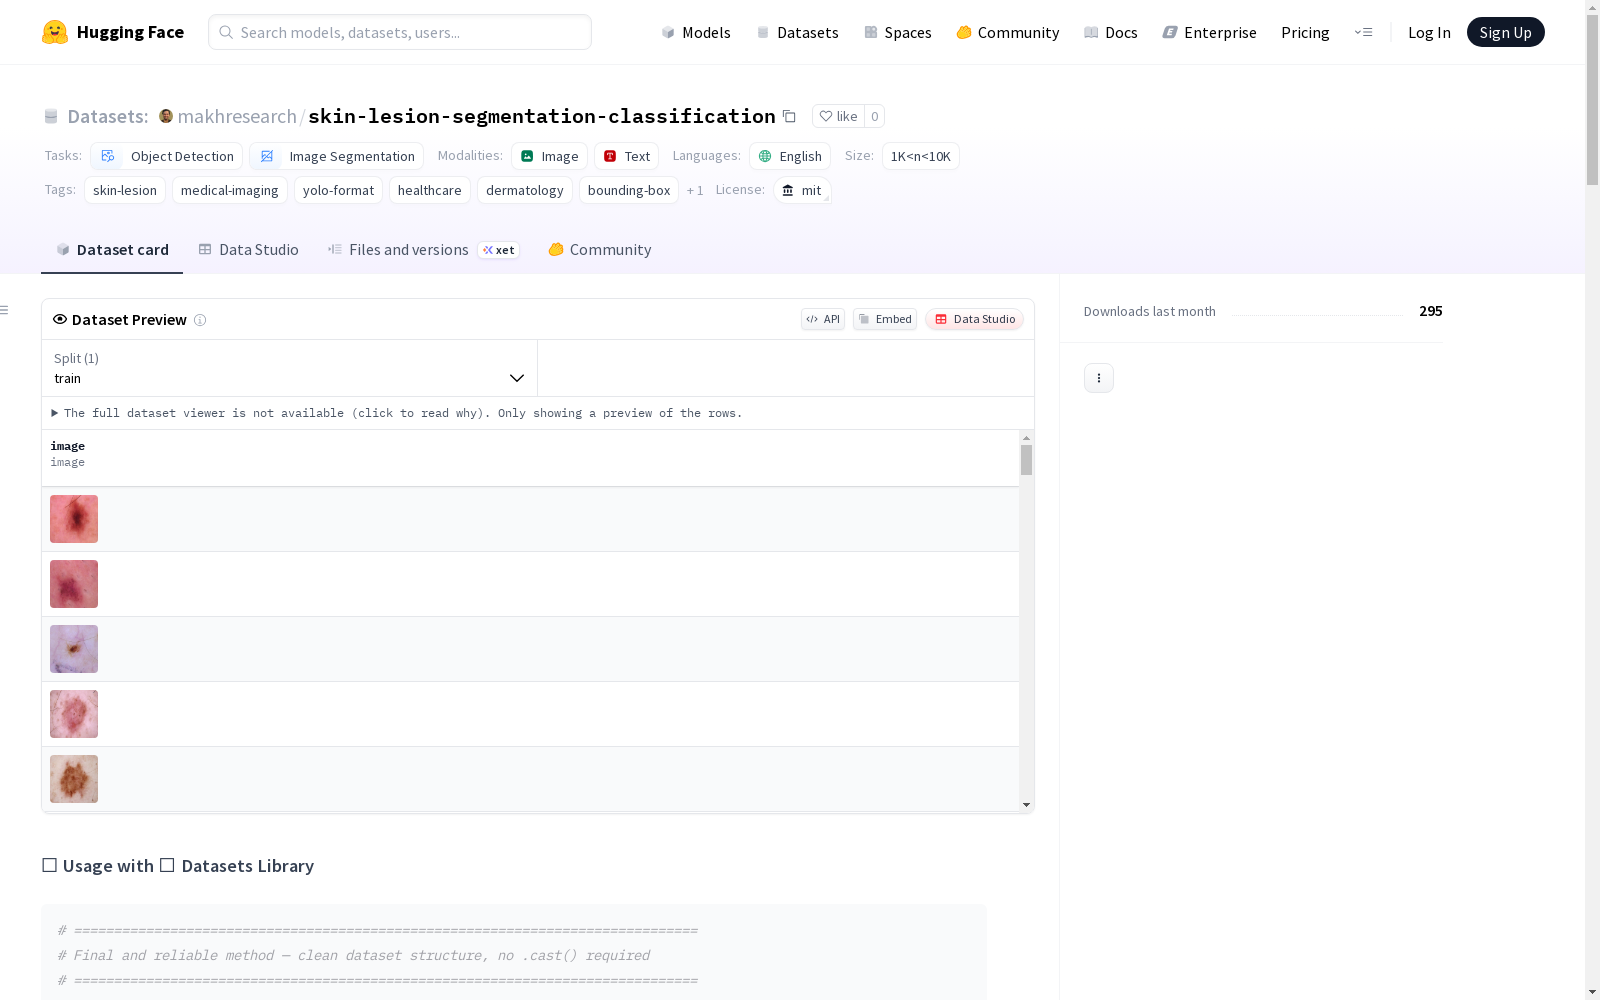The width and height of the screenshot is (1600, 1000).
Task: Expand the navigation more-options icon
Action: pos(1363,32)
